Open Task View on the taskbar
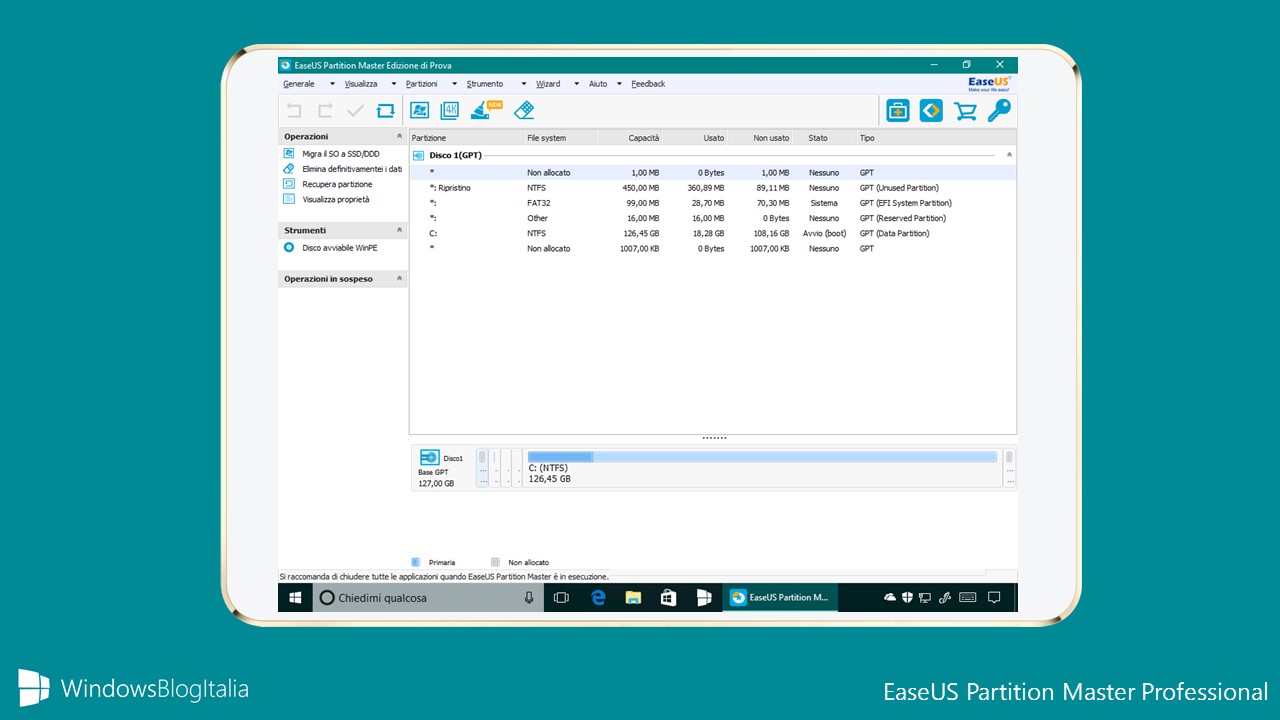The height and width of the screenshot is (720, 1280). click(561, 598)
